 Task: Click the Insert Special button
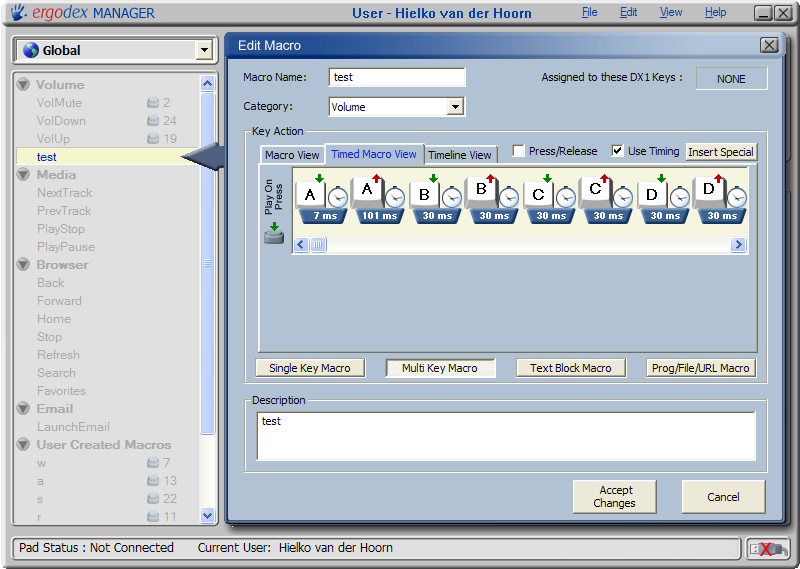720,152
